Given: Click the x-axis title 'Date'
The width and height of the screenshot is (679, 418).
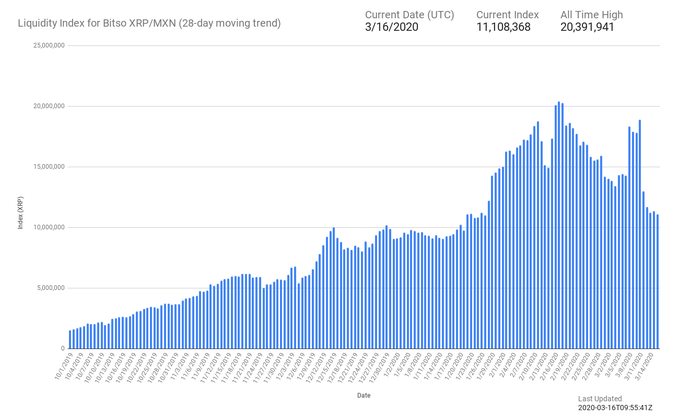Looking at the screenshot, I should point(363,395).
